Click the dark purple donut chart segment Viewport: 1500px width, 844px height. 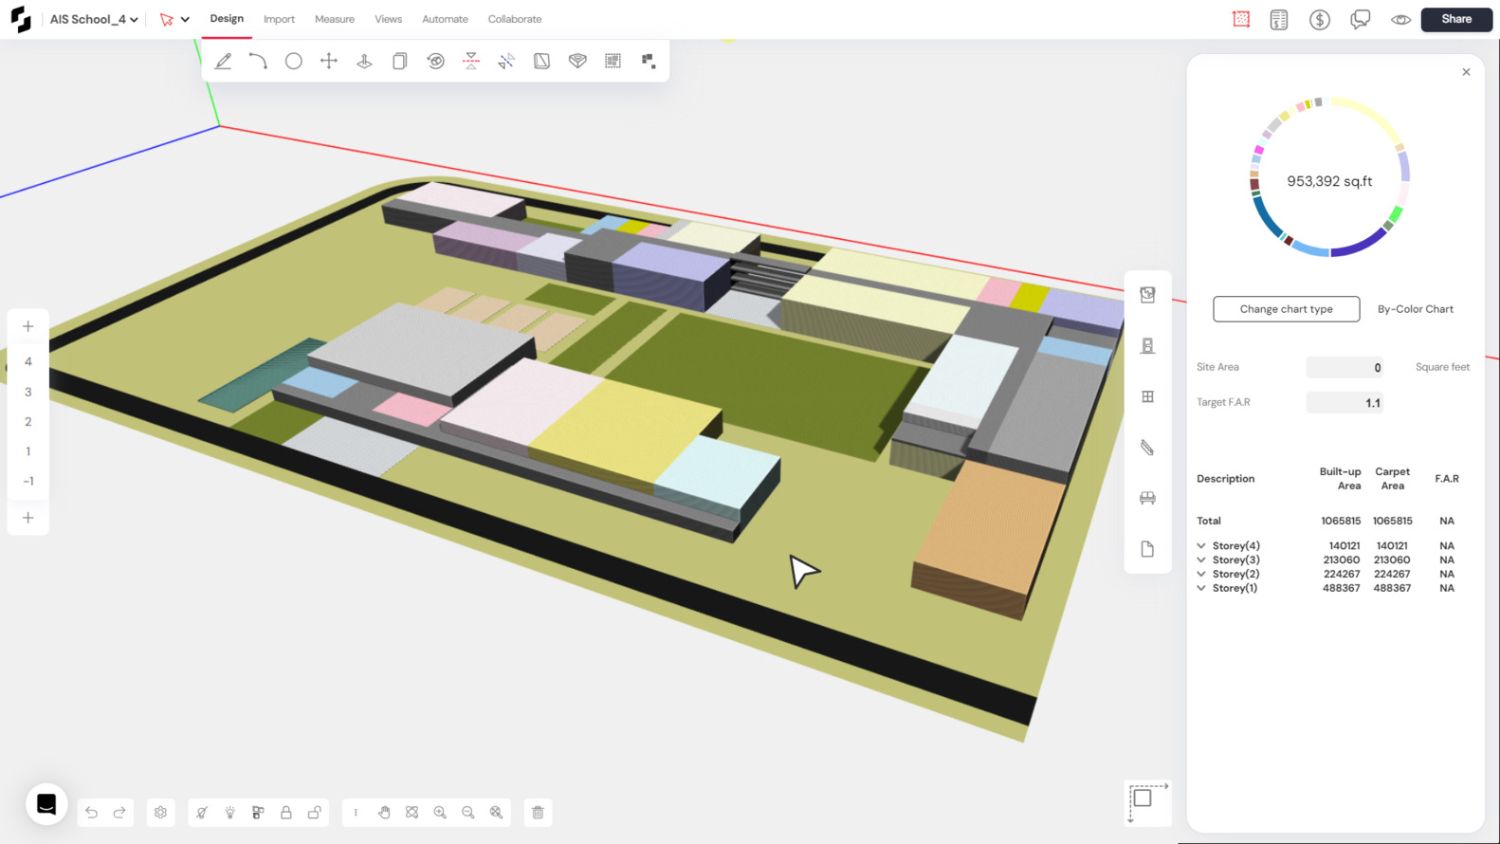(1358, 244)
